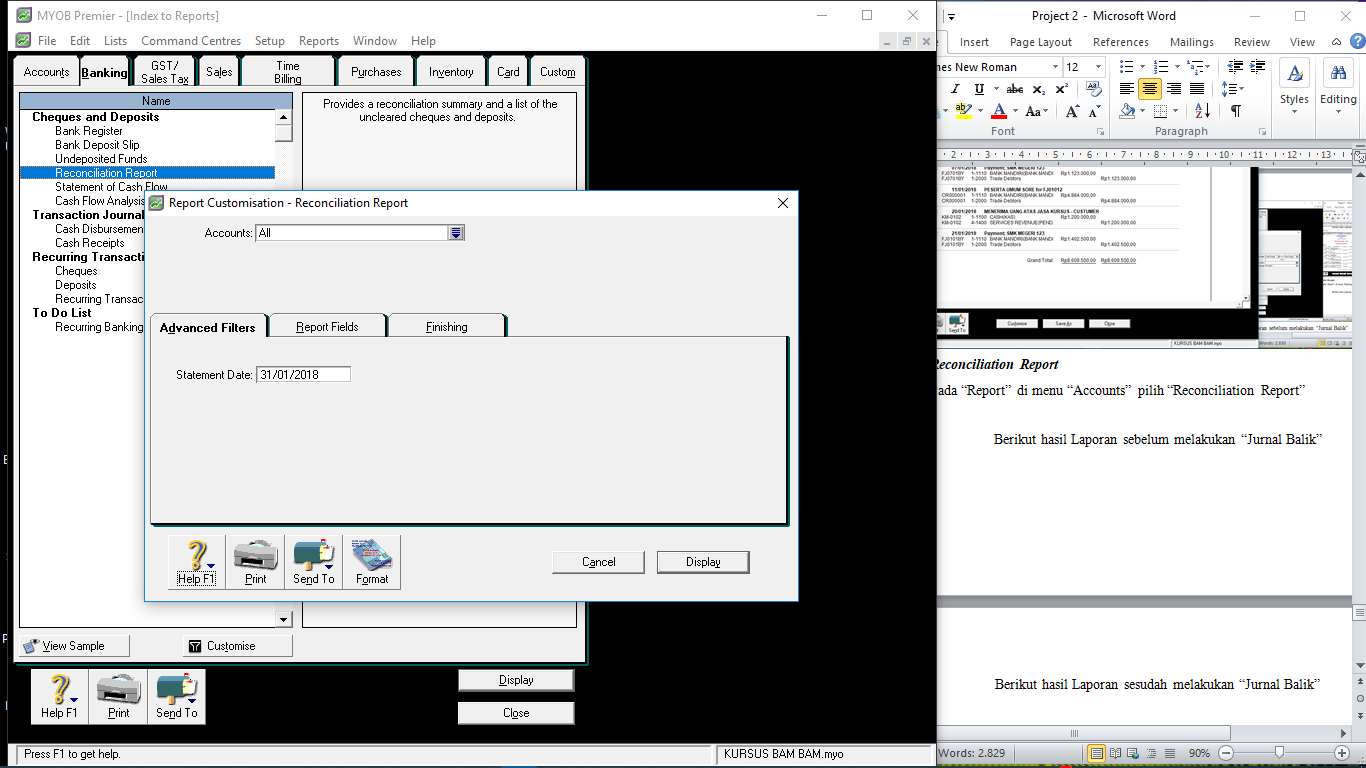Click the Print icon in Index to Reports window
Image resolution: width=1366 pixels, height=768 pixels.
pyautogui.click(x=119, y=696)
